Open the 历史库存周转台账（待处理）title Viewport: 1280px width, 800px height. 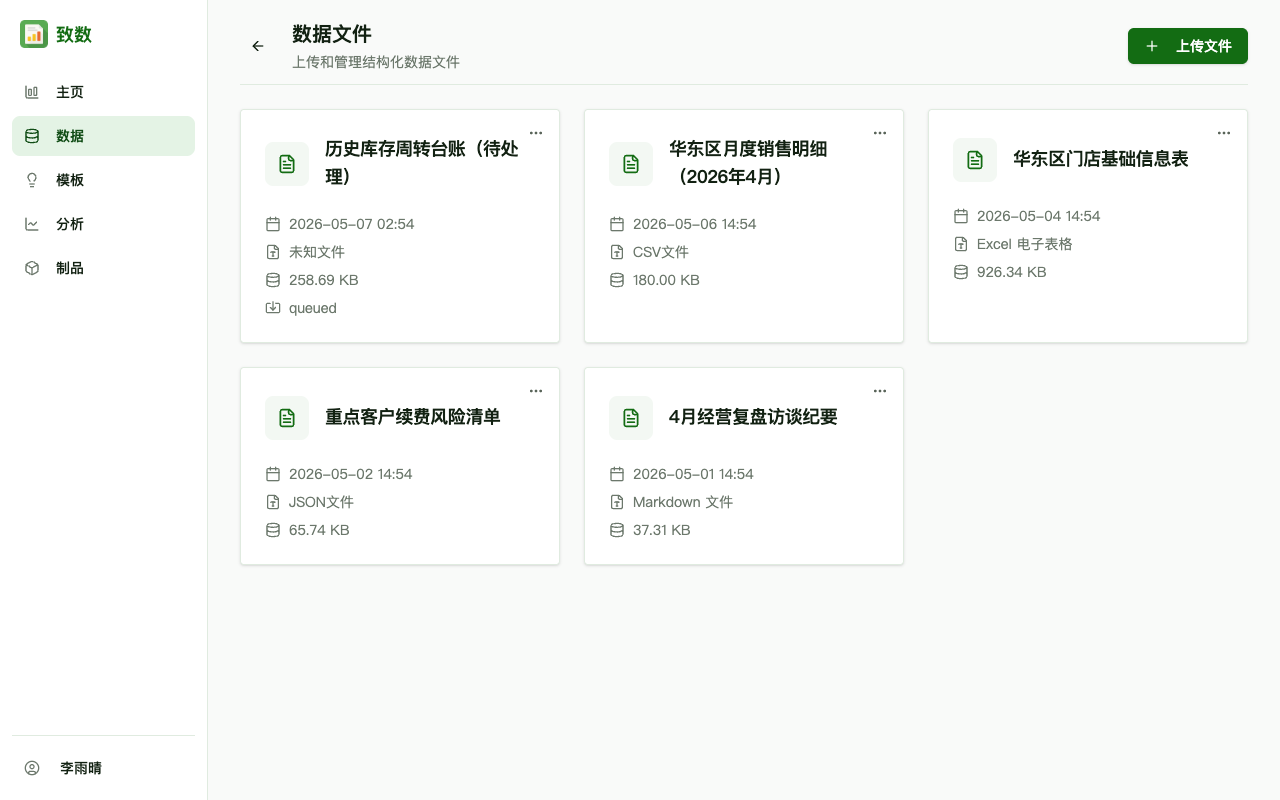click(422, 163)
